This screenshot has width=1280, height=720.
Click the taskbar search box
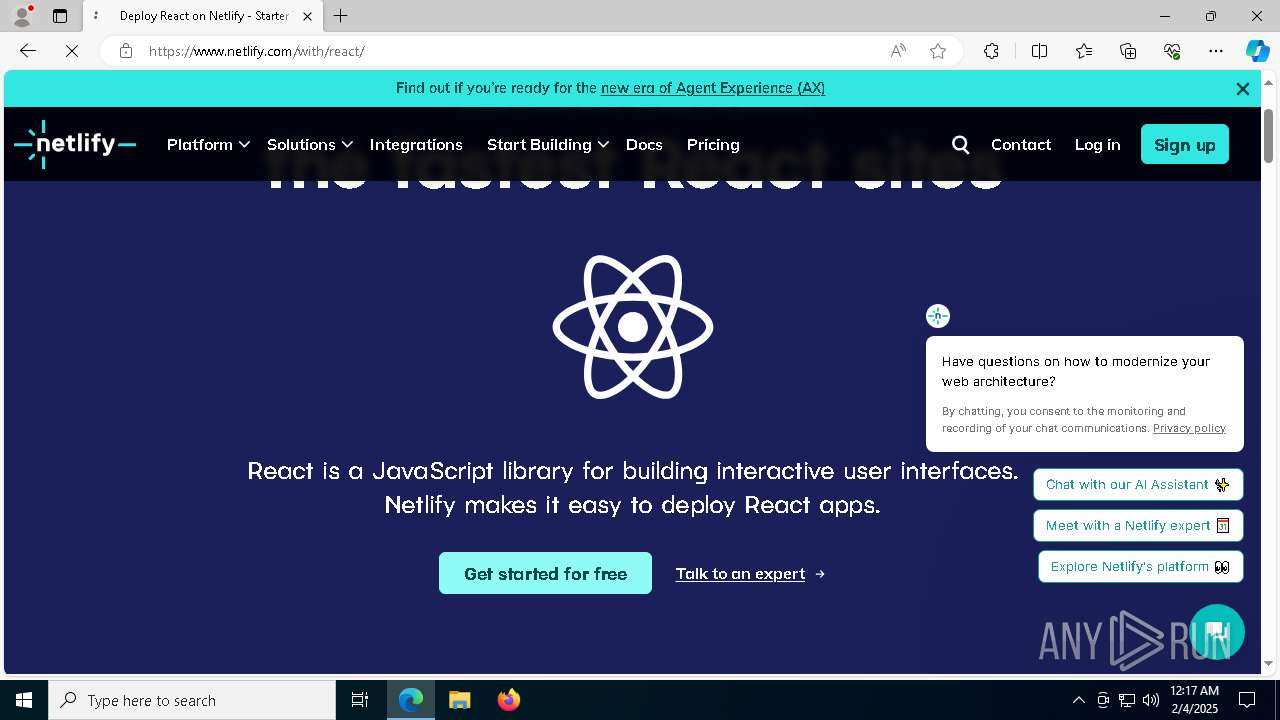point(192,700)
